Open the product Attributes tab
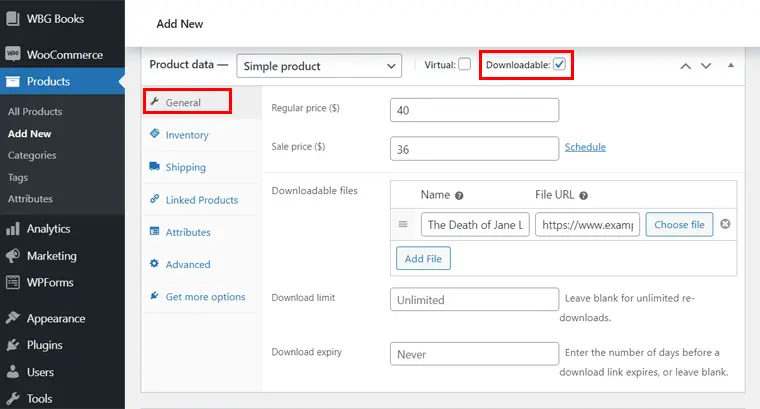760x409 pixels. point(202,232)
